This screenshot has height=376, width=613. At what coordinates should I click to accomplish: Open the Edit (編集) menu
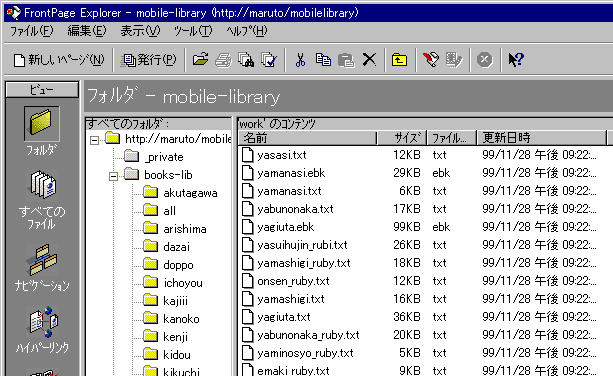click(x=86, y=31)
